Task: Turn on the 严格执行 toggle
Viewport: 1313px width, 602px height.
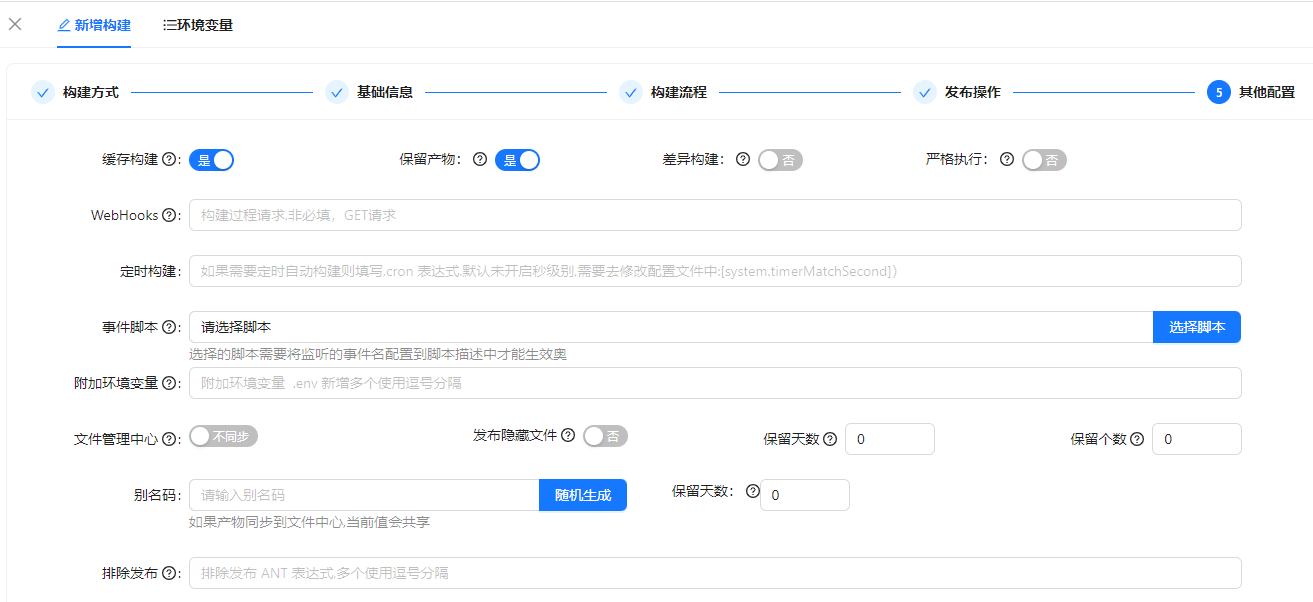Action: [1044, 160]
